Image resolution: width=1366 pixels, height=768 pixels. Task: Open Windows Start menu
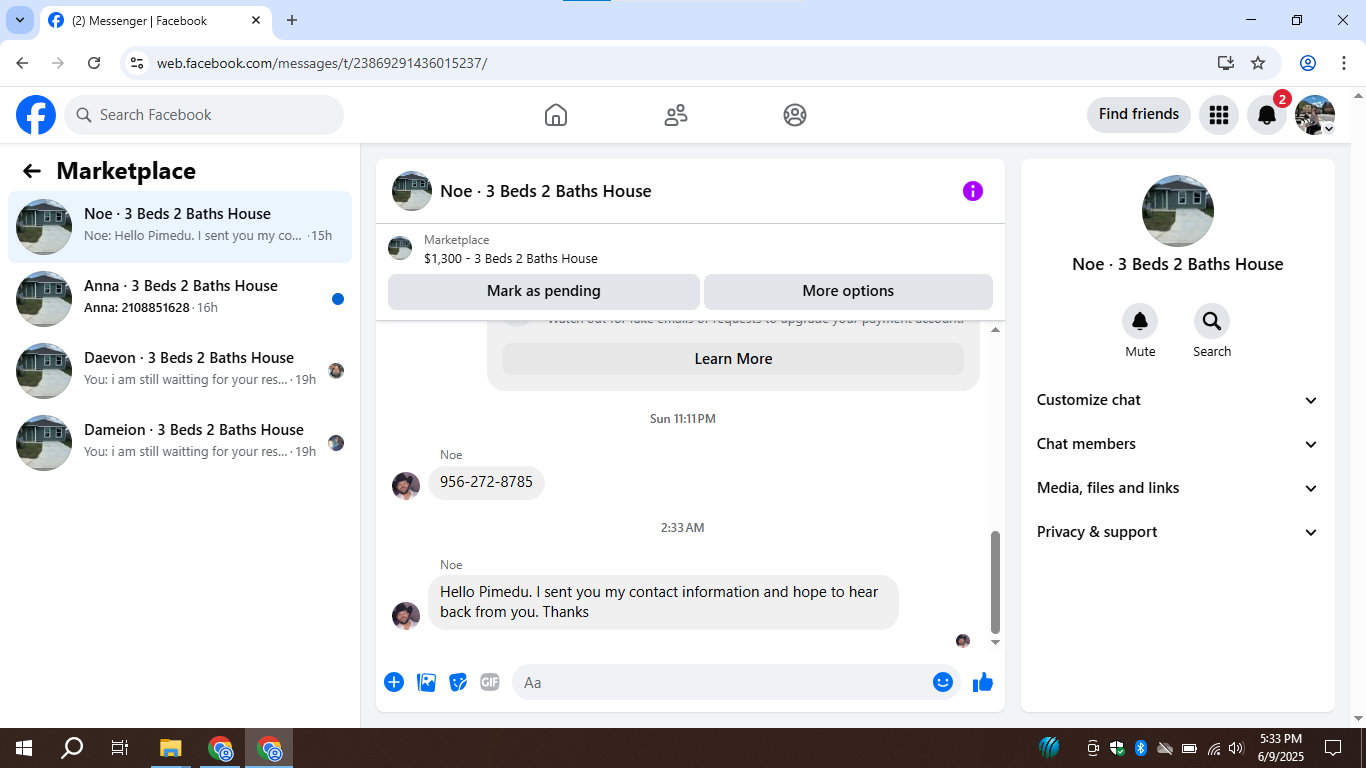24,748
